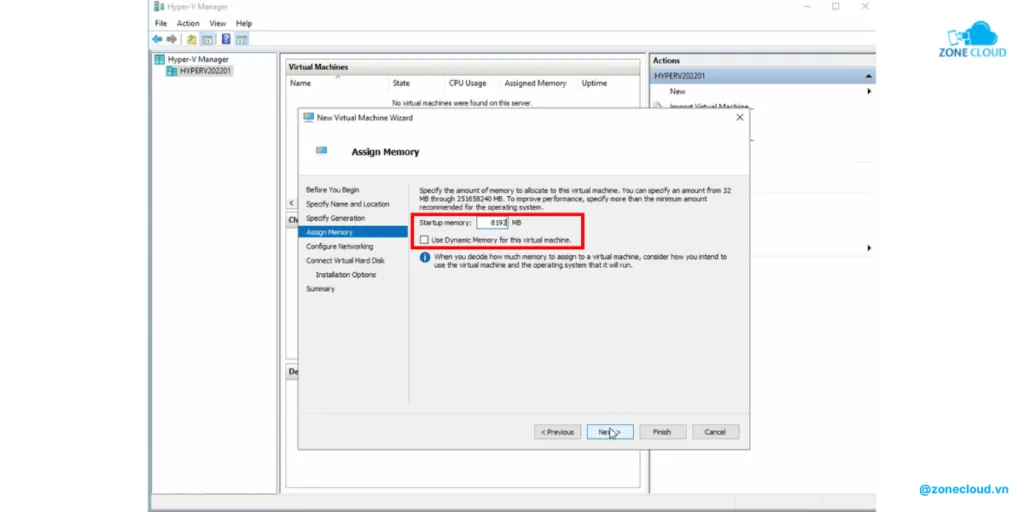Viewport: 1024px width, 512px height.
Task: Click the submenu arrow in lower Actions pane
Action: point(869,248)
